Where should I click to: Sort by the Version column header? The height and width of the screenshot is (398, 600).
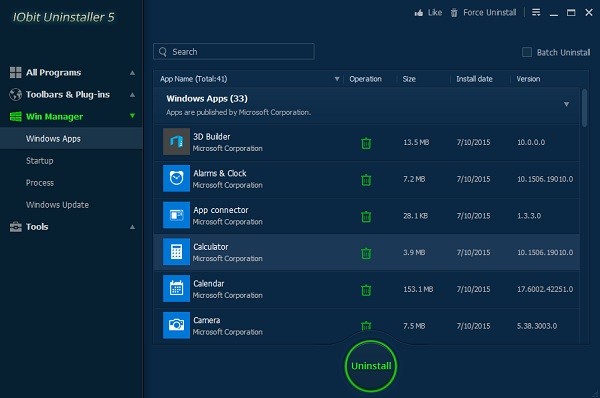[x=528, y=79]
